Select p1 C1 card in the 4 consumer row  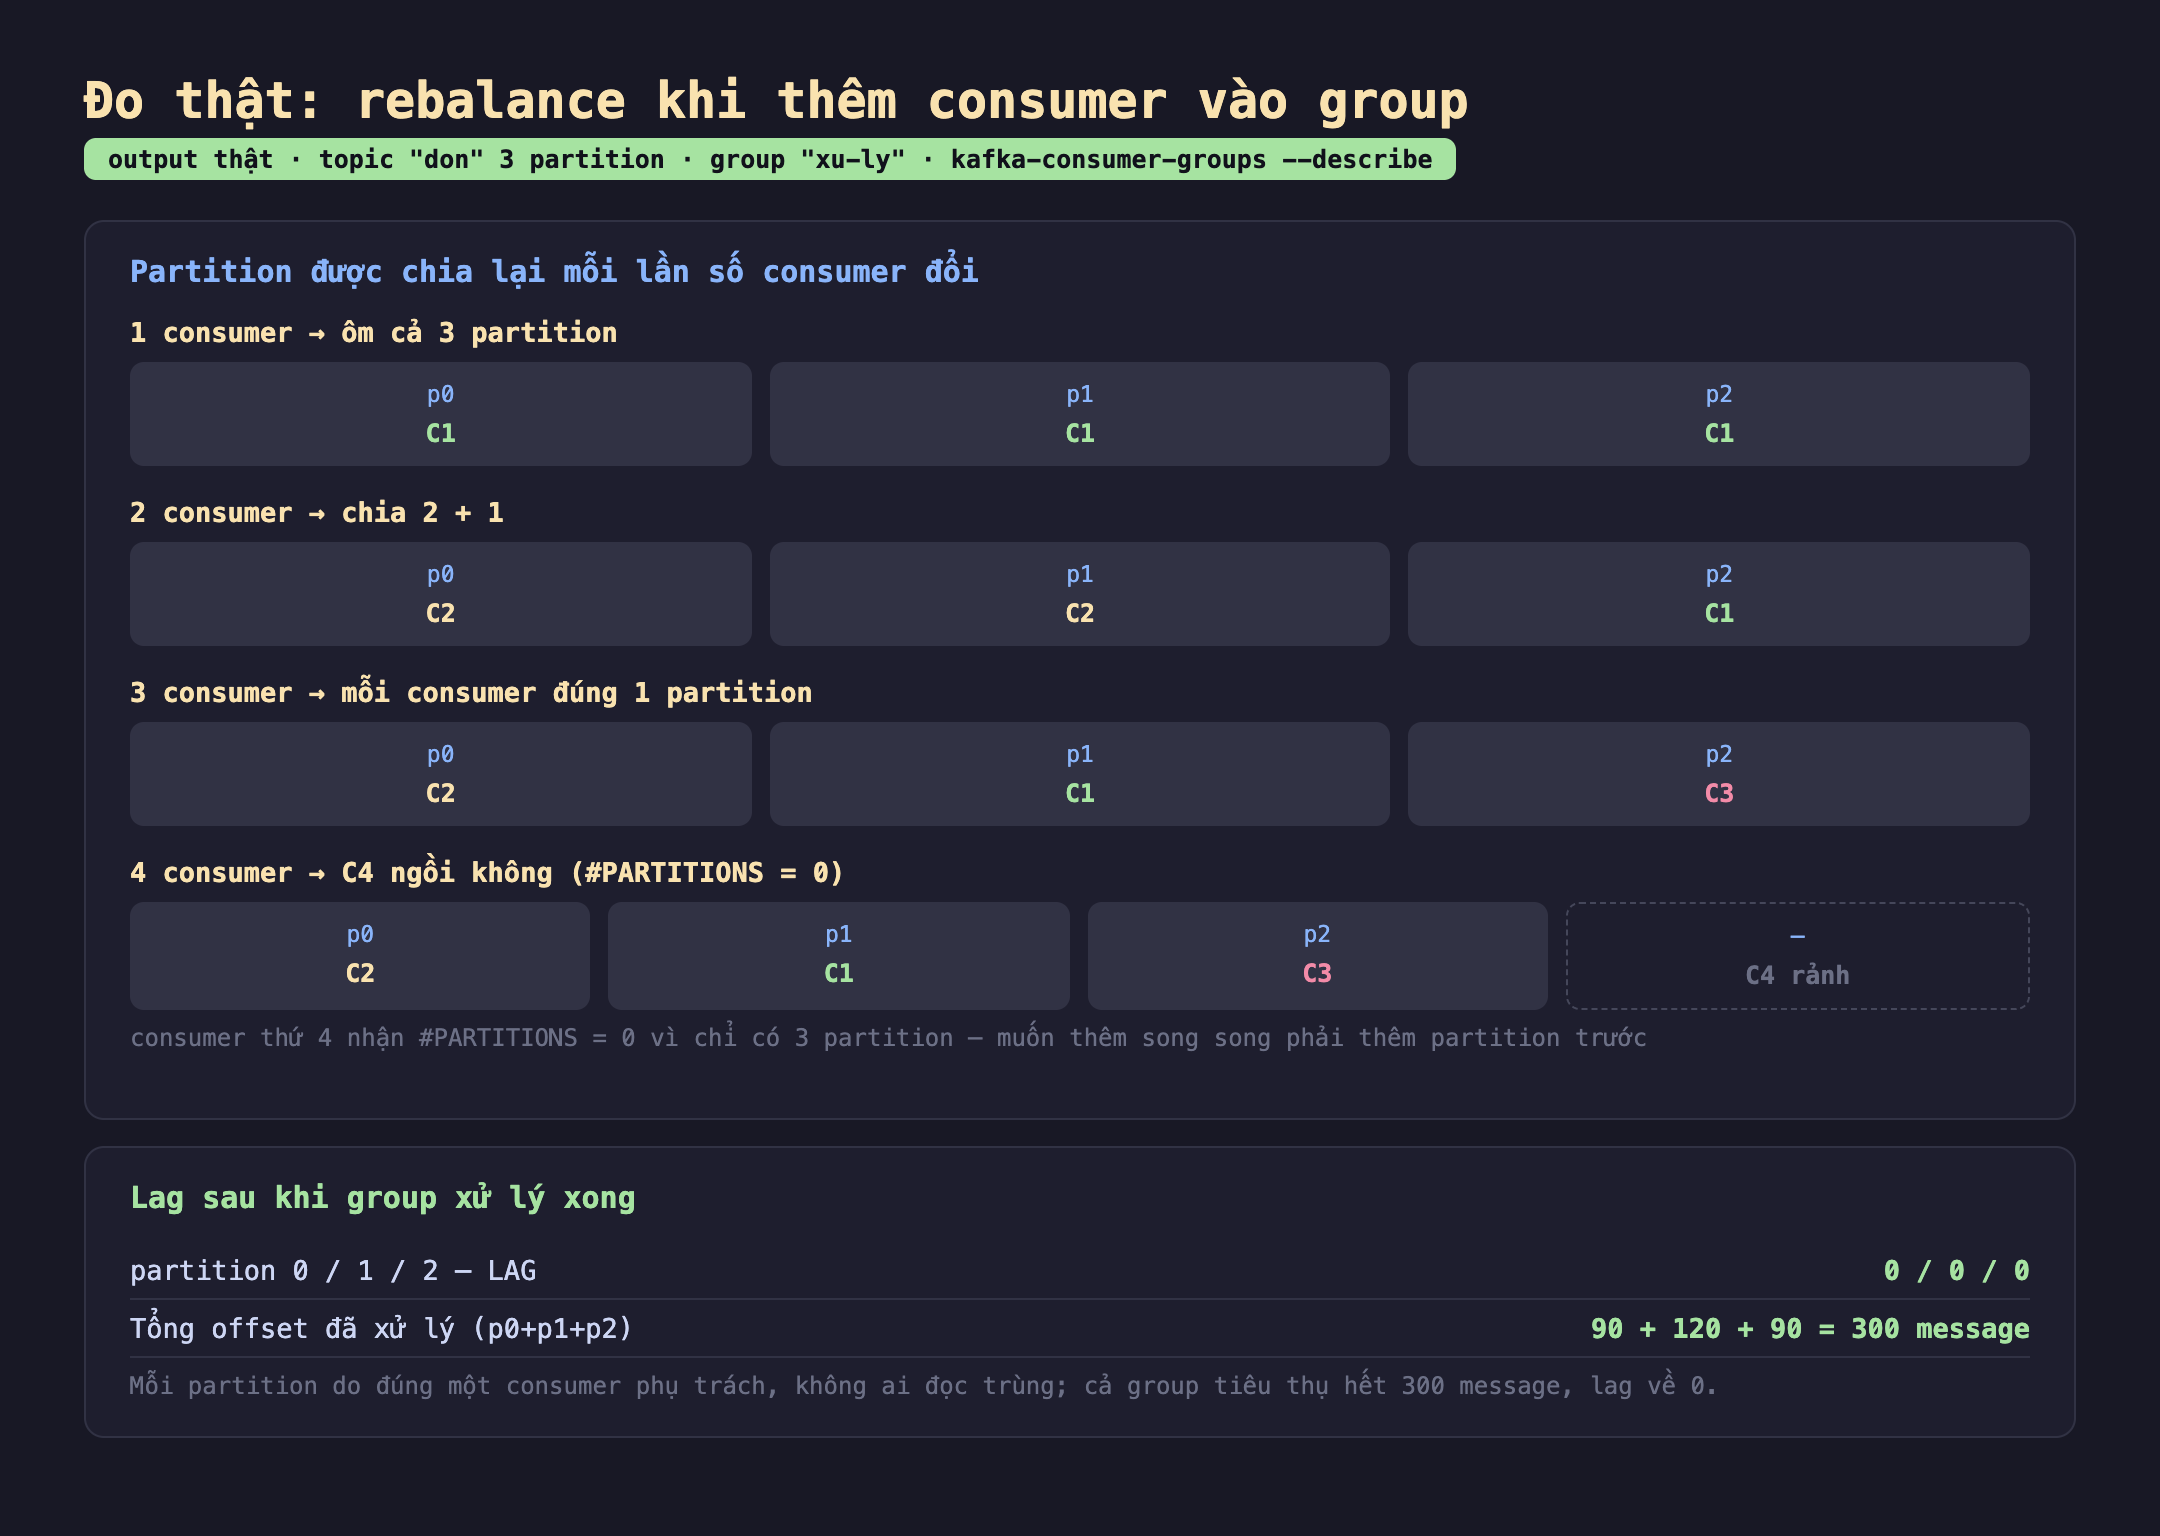coord(838,956)
